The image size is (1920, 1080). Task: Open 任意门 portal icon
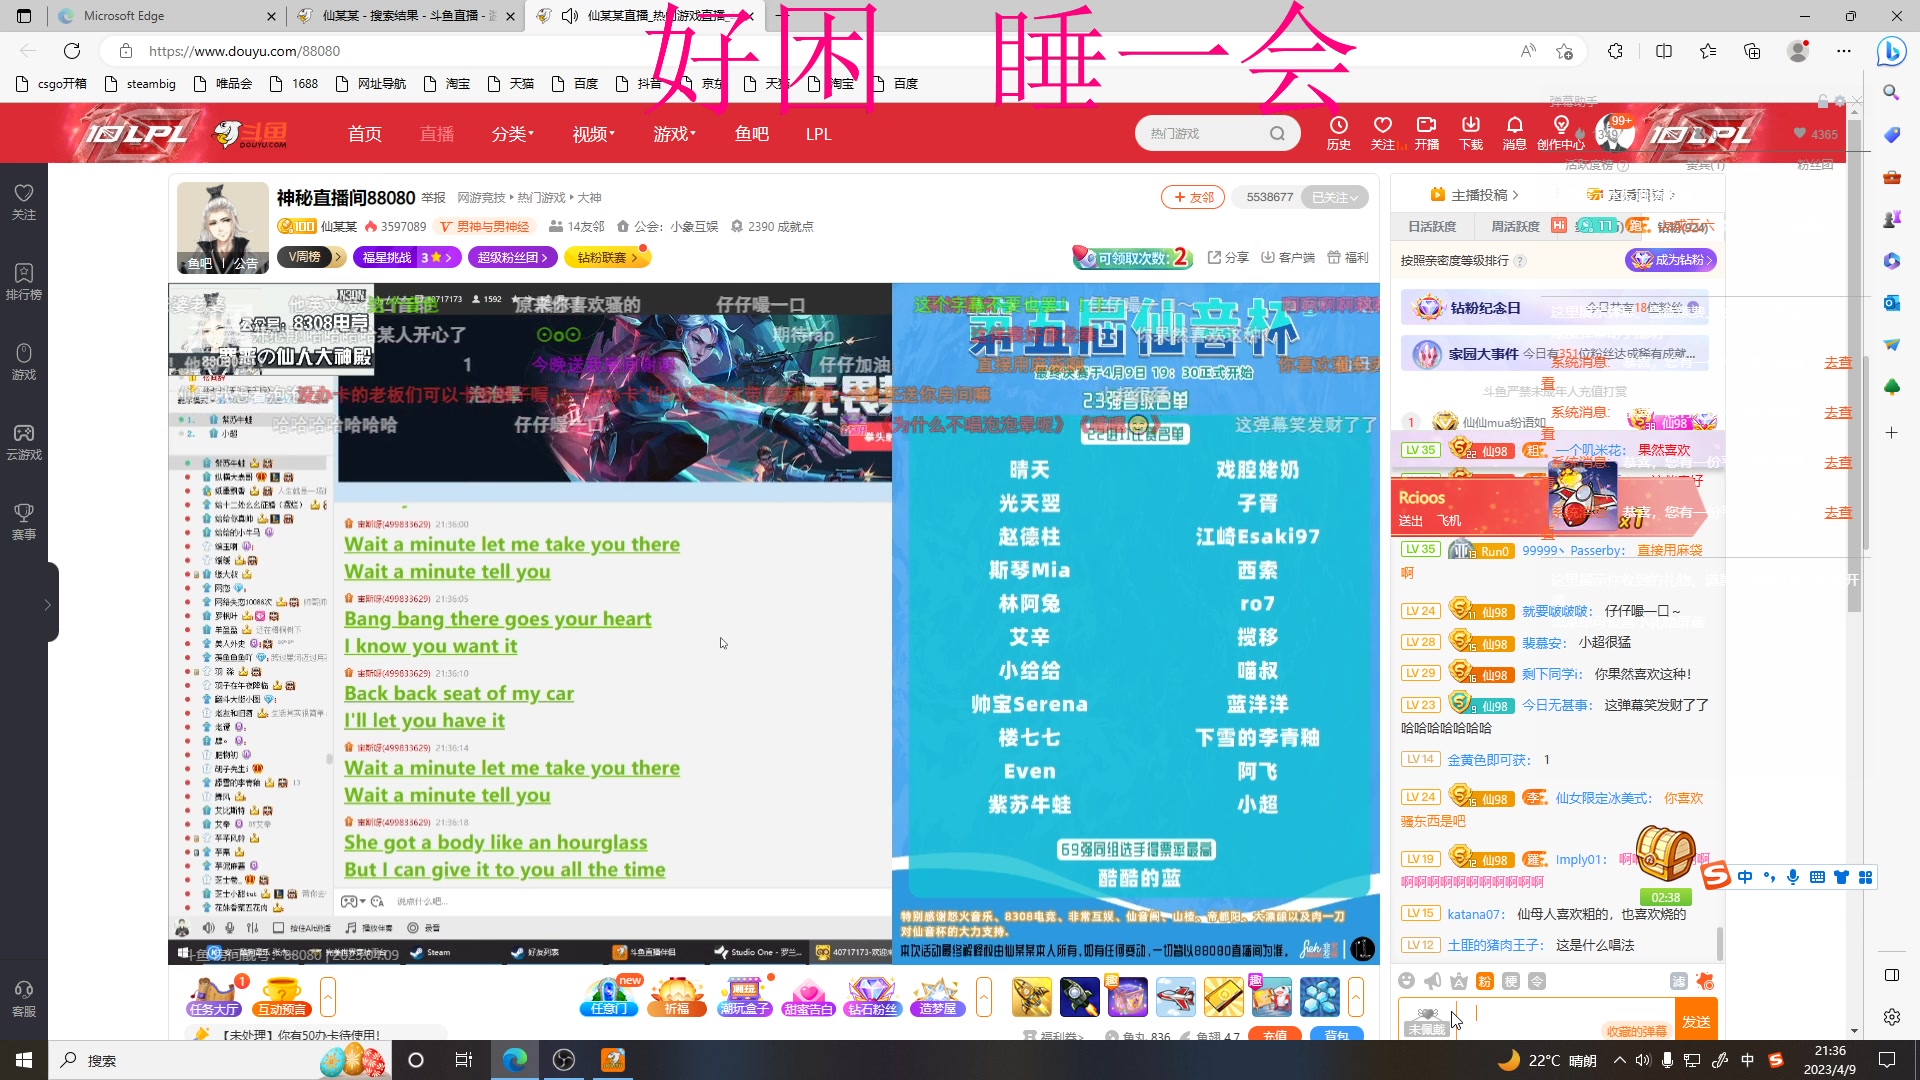coord(610,997)
